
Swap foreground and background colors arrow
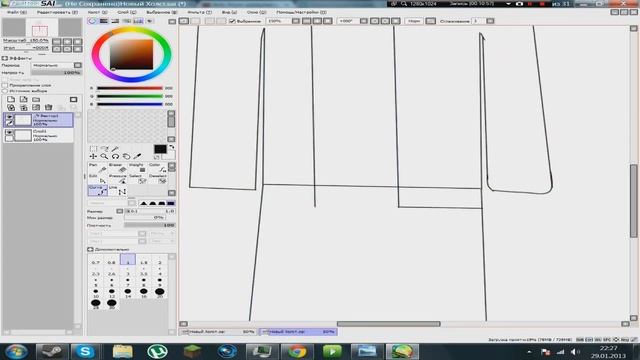pyautogui.click(x=172, y=147)
